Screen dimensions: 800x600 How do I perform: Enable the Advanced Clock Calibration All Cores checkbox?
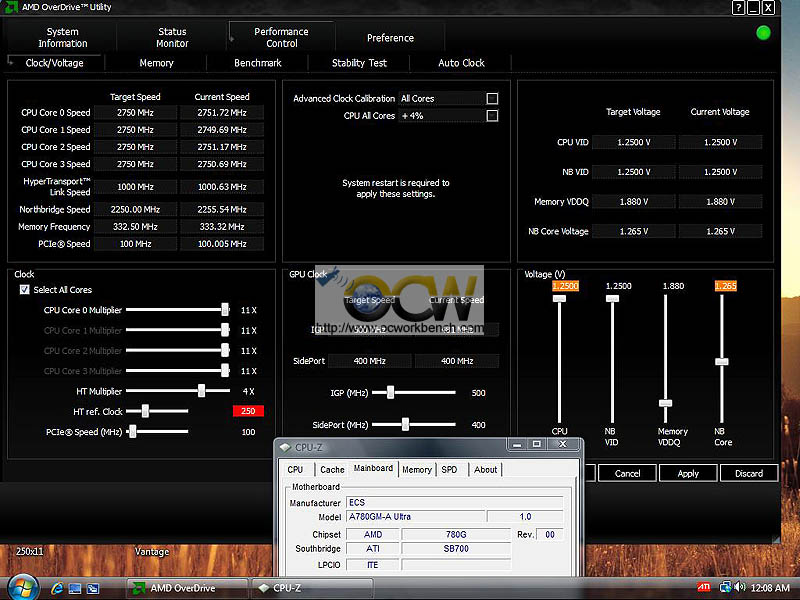(x=492, y=98)
